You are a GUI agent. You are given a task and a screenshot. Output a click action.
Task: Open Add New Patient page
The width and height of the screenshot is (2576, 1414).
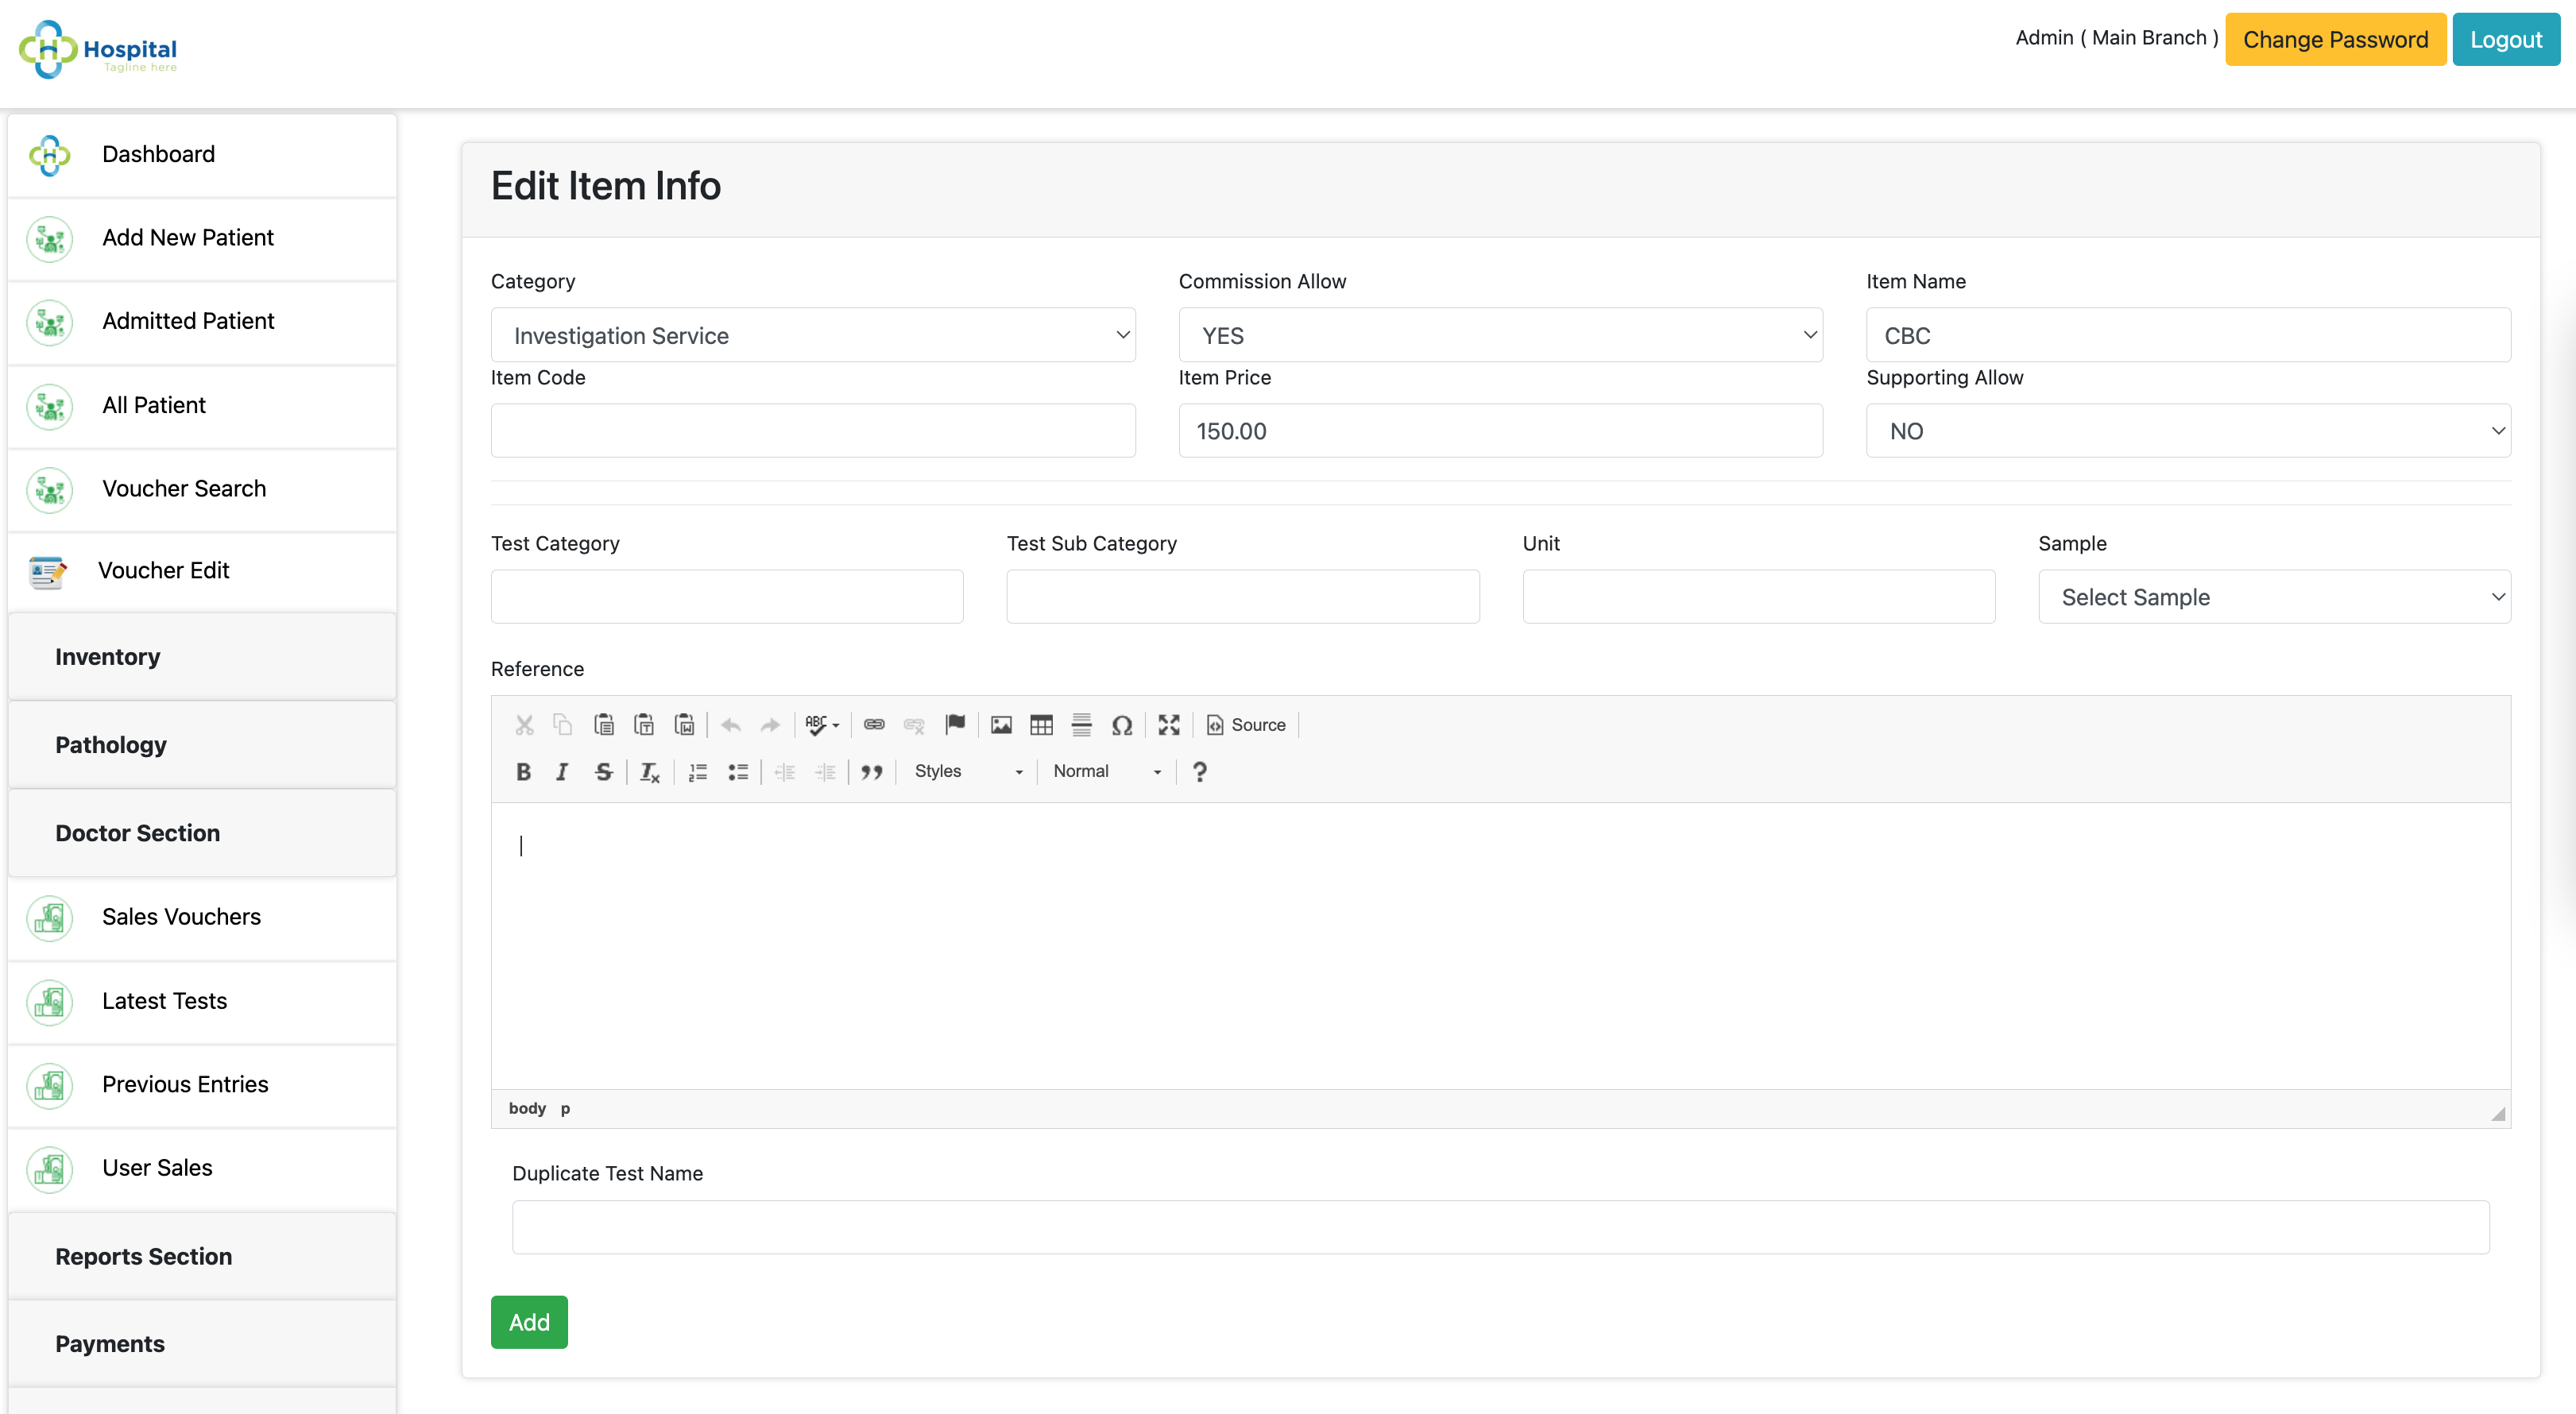click(202, 239)
